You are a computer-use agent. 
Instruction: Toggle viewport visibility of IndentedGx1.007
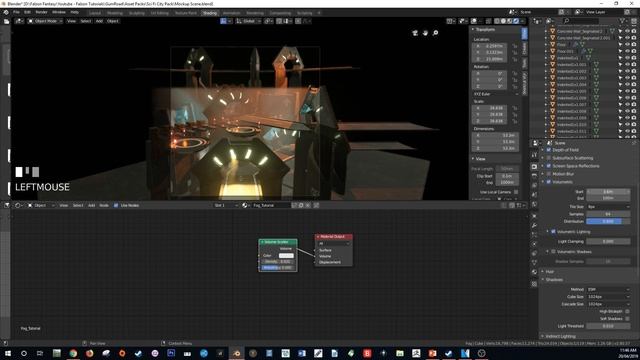[x=627, y=104]
